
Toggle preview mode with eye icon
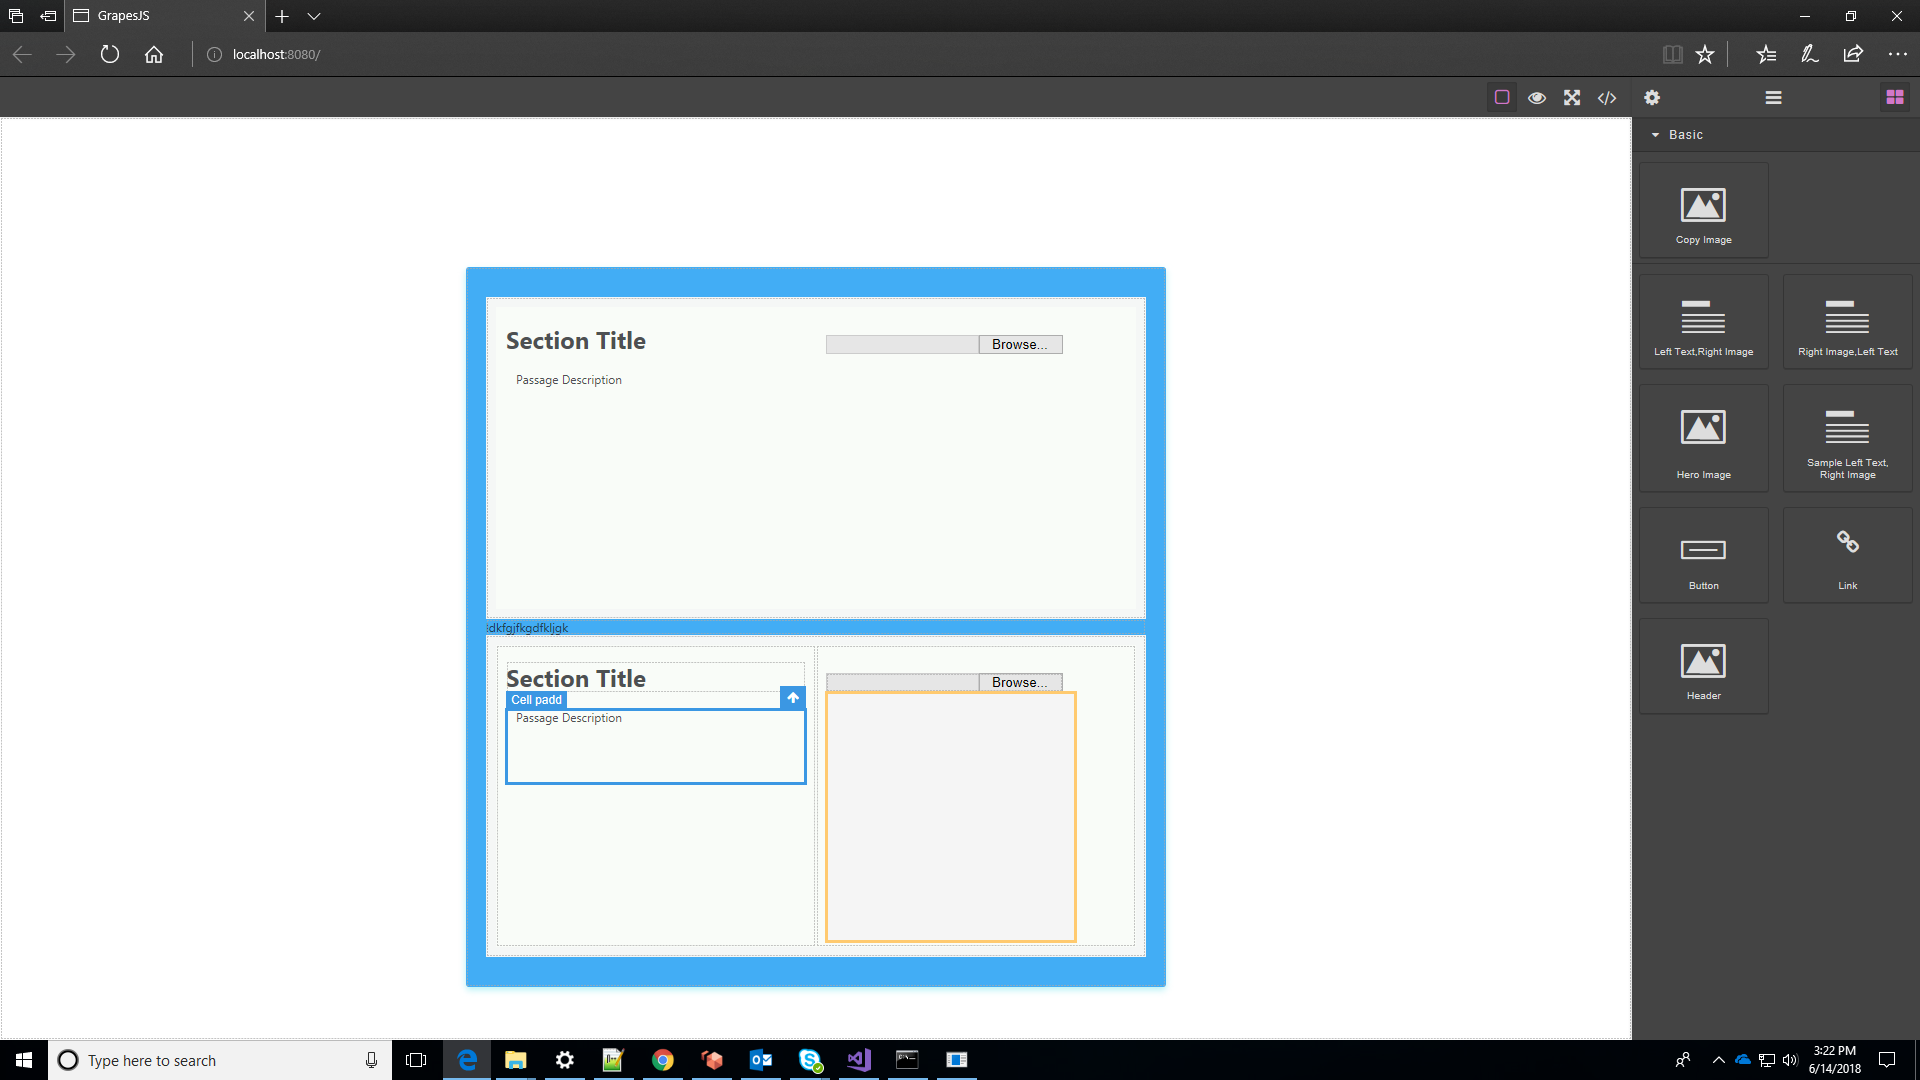tap(1537, 97)
